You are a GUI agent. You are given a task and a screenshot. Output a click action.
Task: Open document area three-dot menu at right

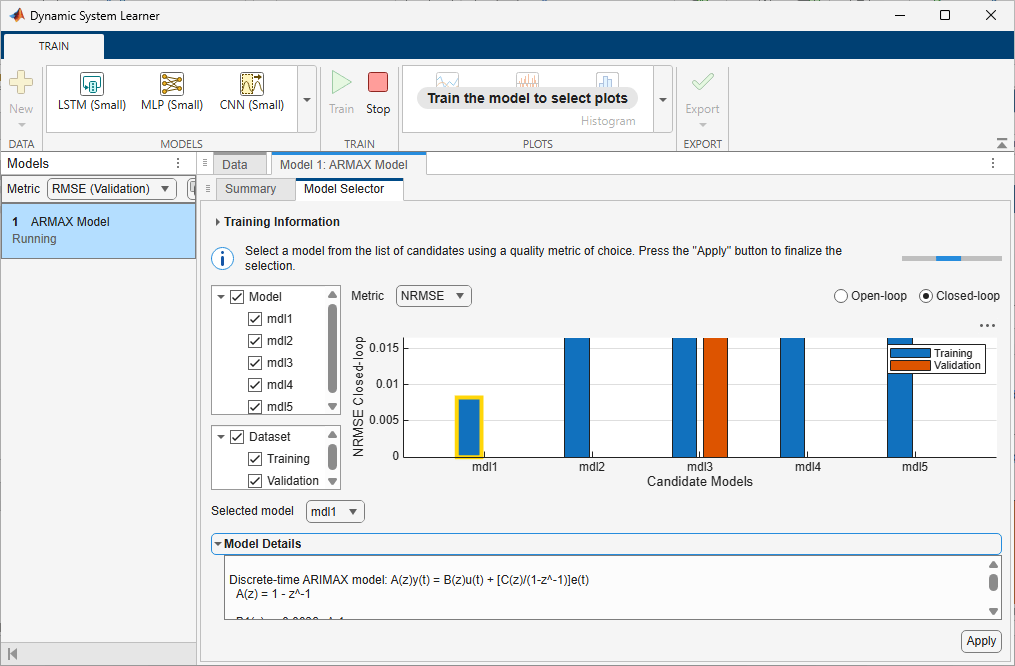click(993, 163)
